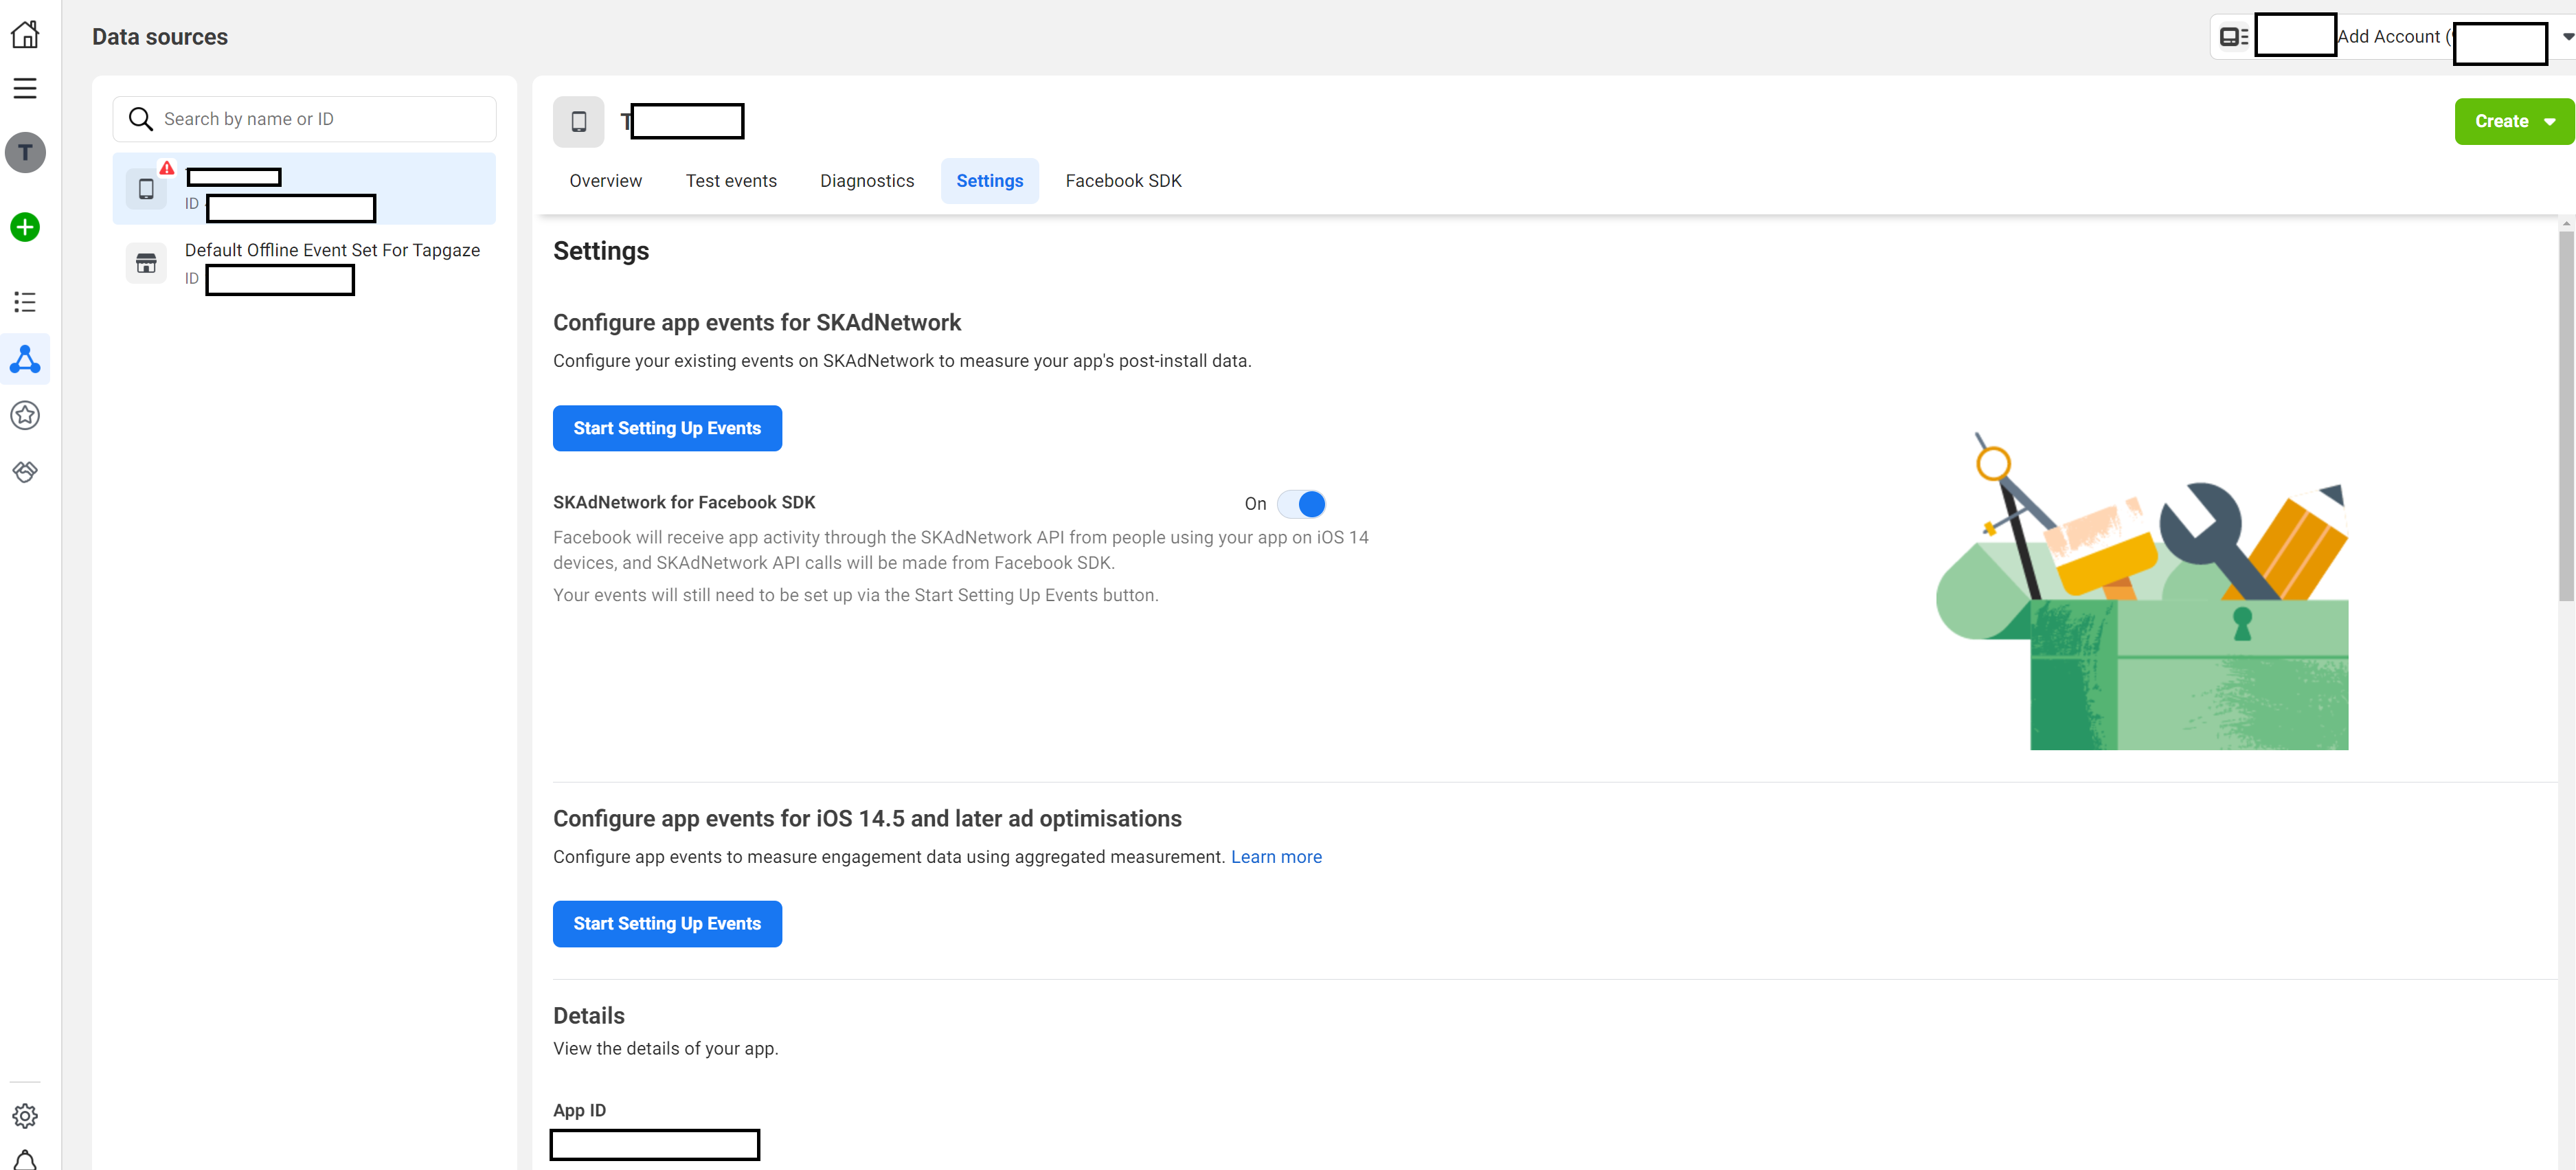Open the star badge sidebar icon
Viewport: 2576px width, 1170px height.
coord(25,415)
